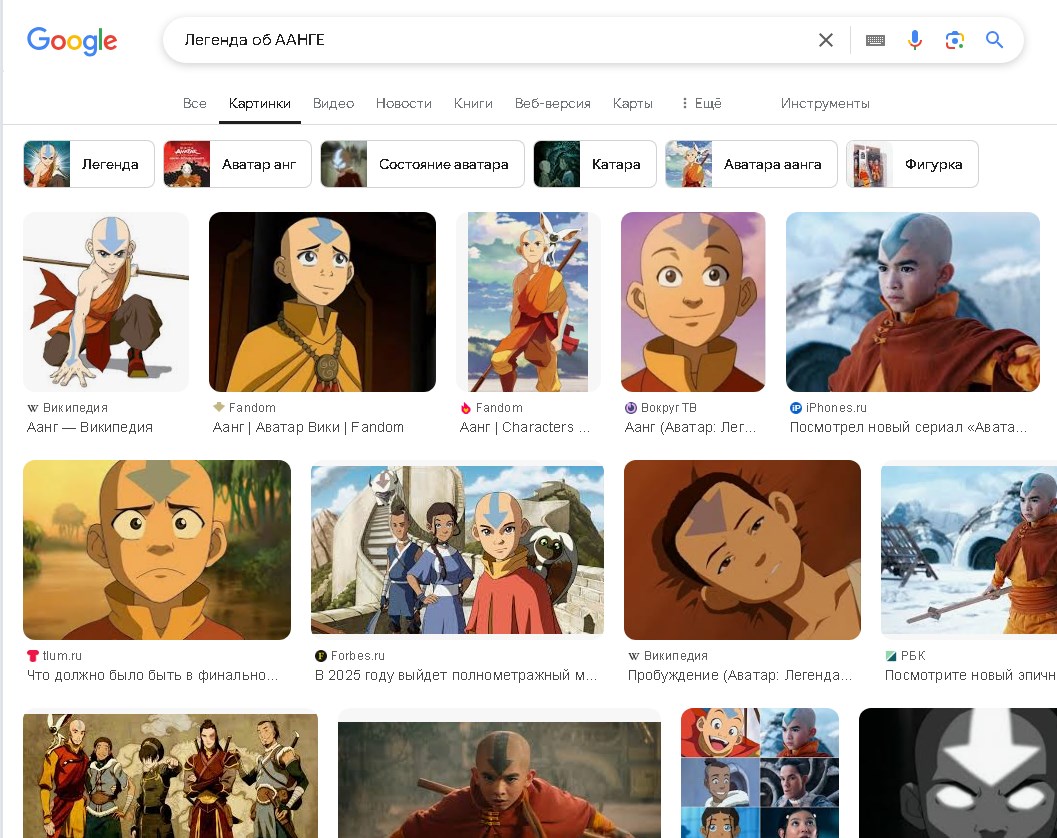Screen dimensions: 1057x838
Task: Open the Вокруг ТВ Aang portrait image
Action: pyautogui.click(x=693, y=301)
